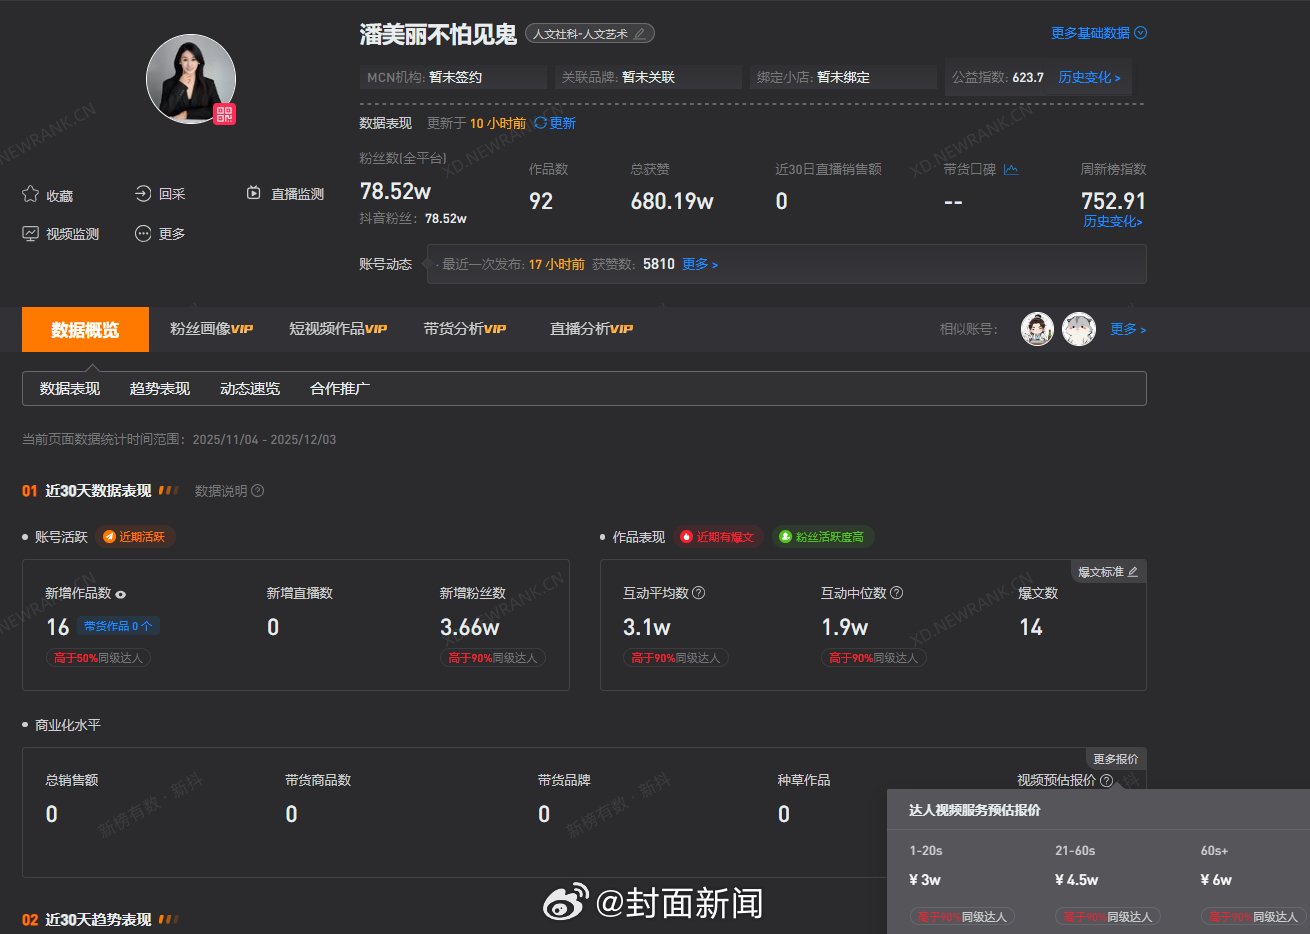
Task: Open 直播监测 live monitoring icon
Action: 253,193
